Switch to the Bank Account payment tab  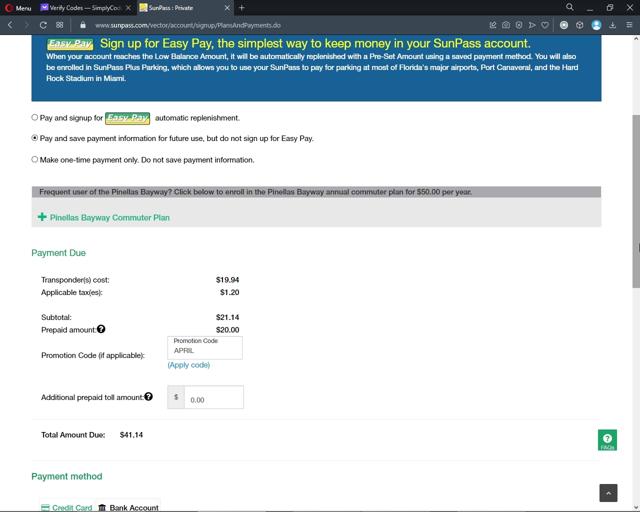129,508
